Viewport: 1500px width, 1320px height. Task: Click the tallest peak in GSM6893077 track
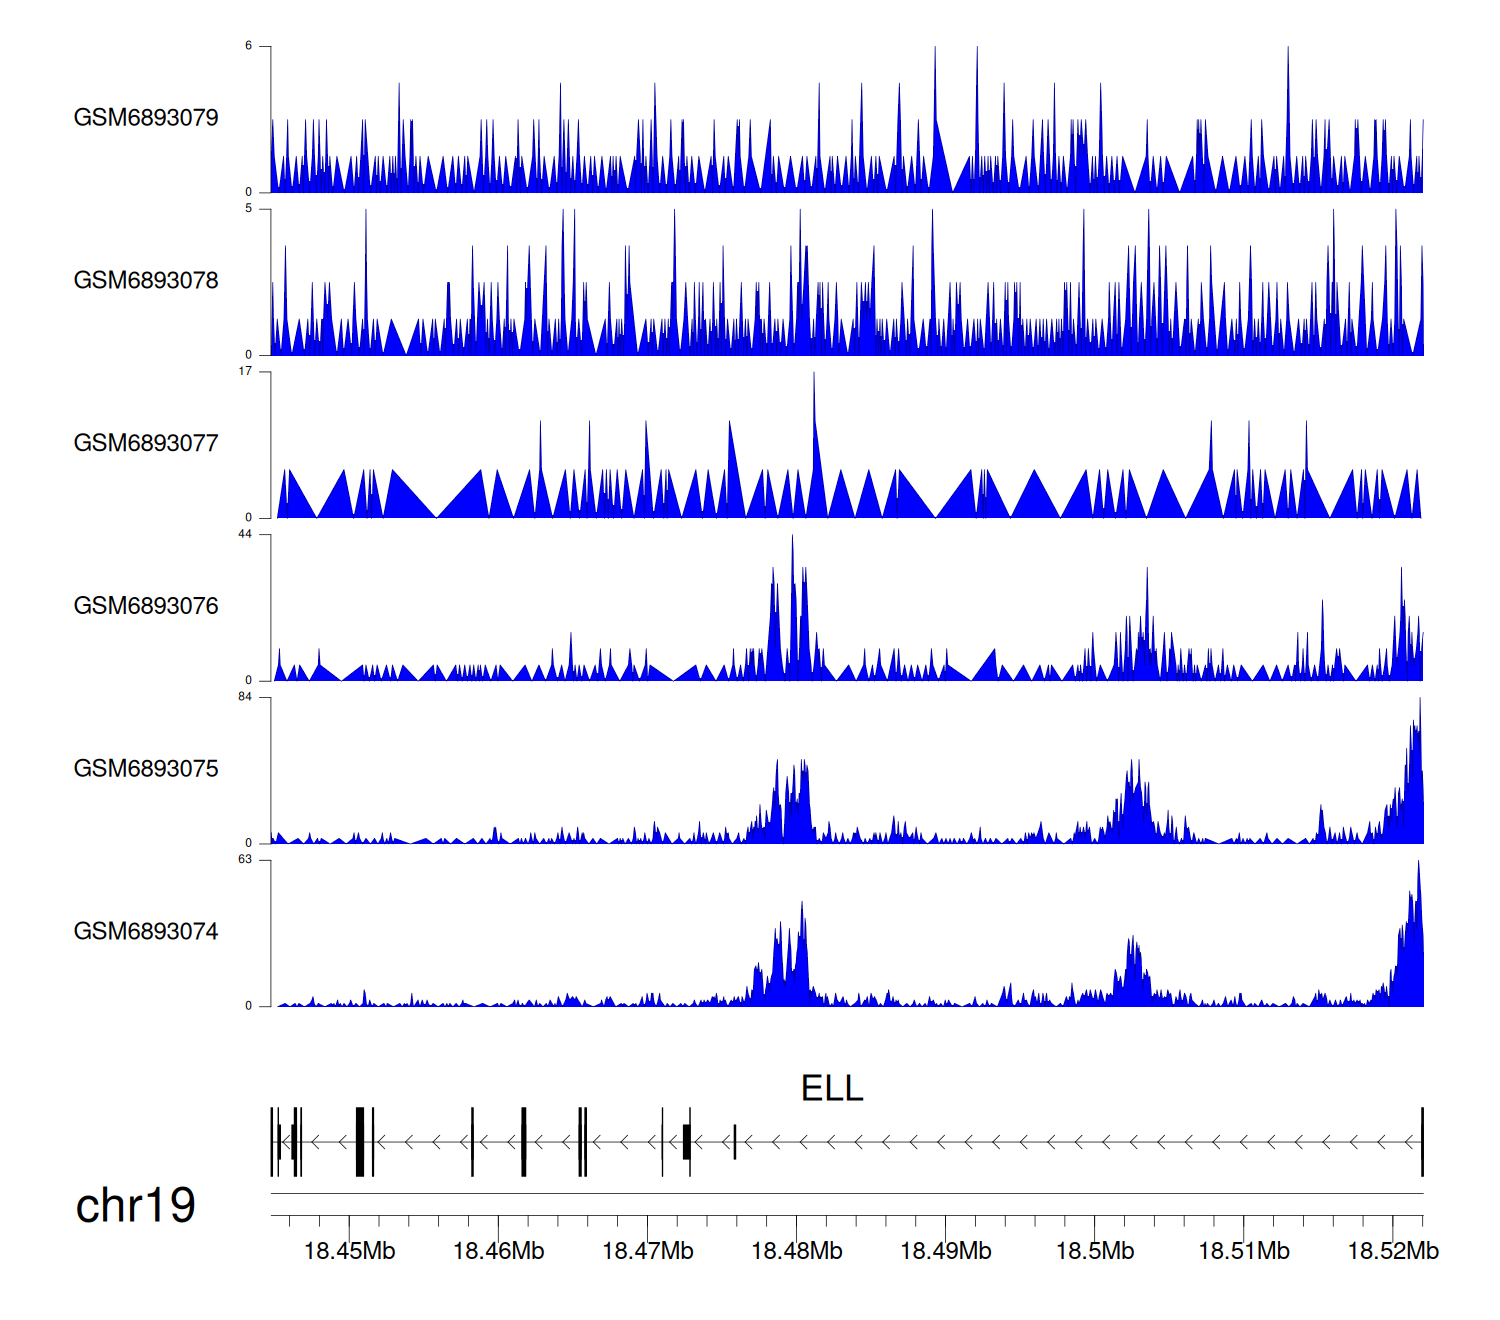point(814,380)
